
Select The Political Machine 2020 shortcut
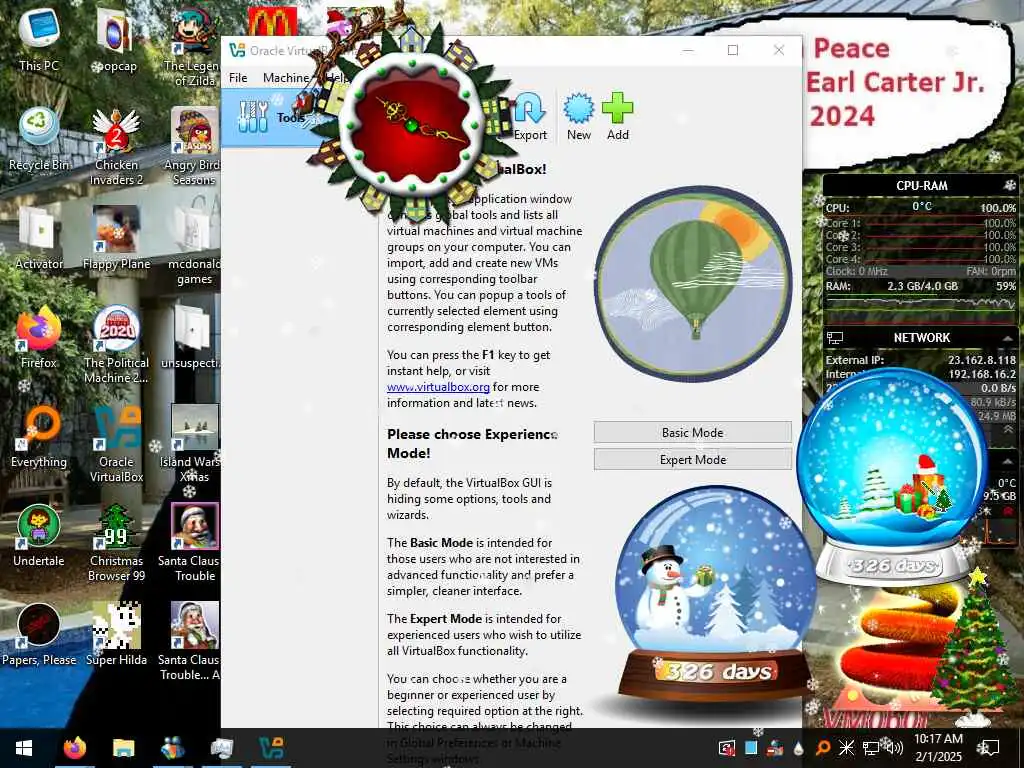(x=116, y=344)
